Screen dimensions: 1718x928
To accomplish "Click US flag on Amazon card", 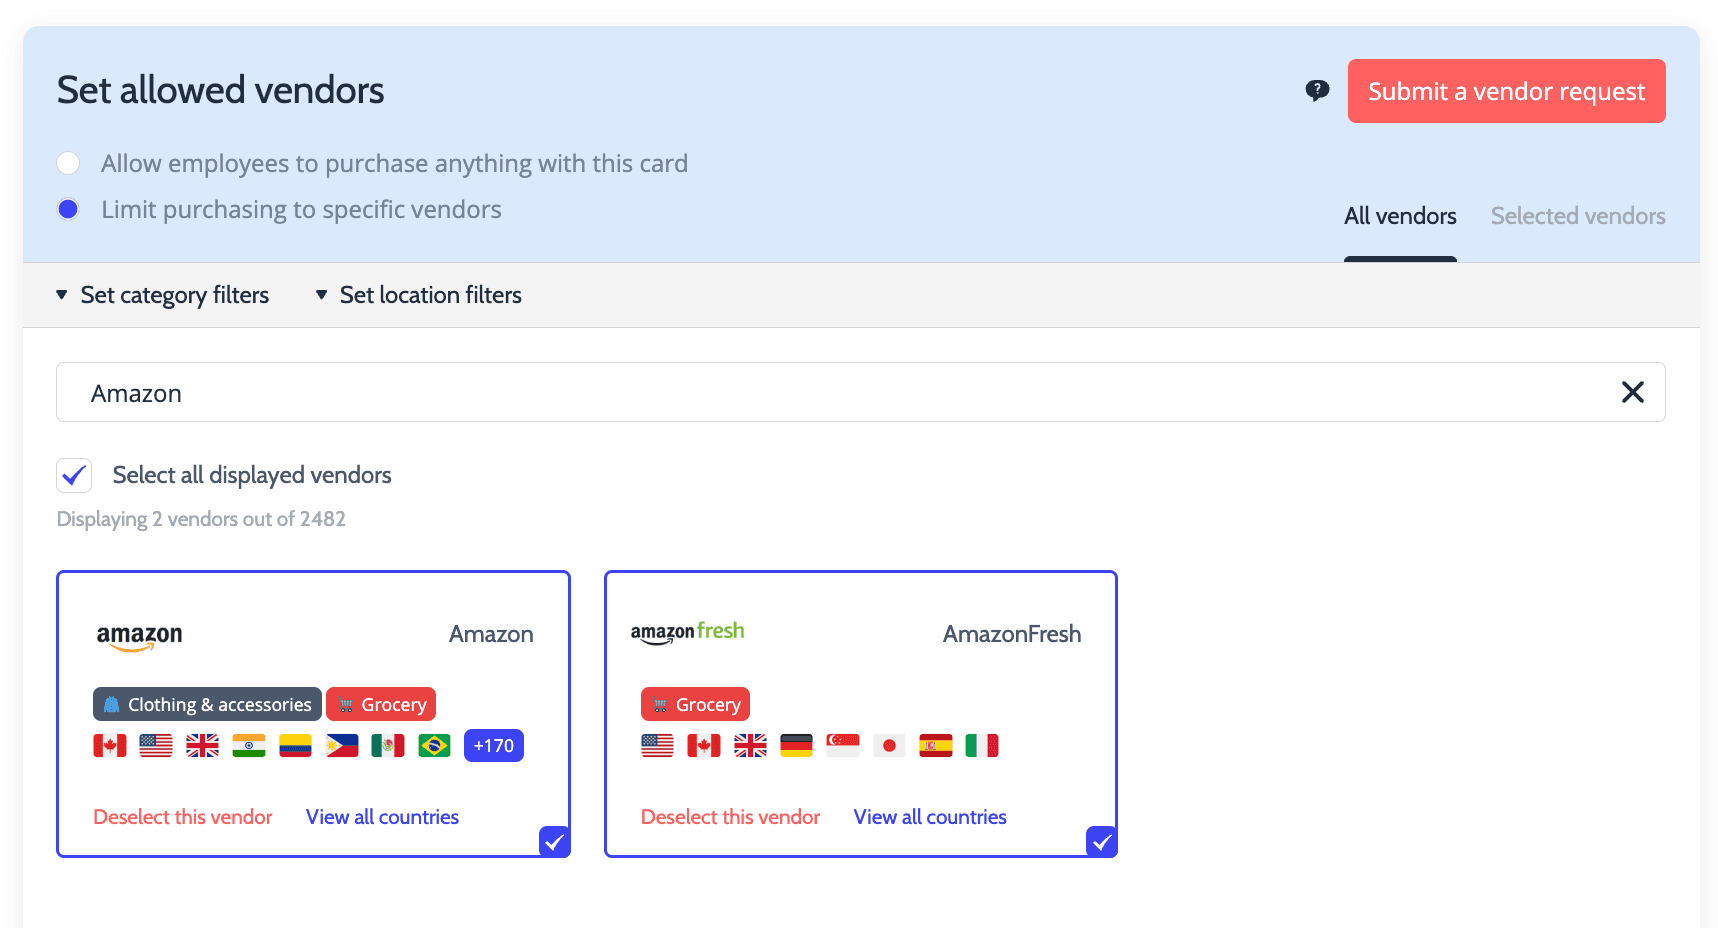I will point(156,746).
